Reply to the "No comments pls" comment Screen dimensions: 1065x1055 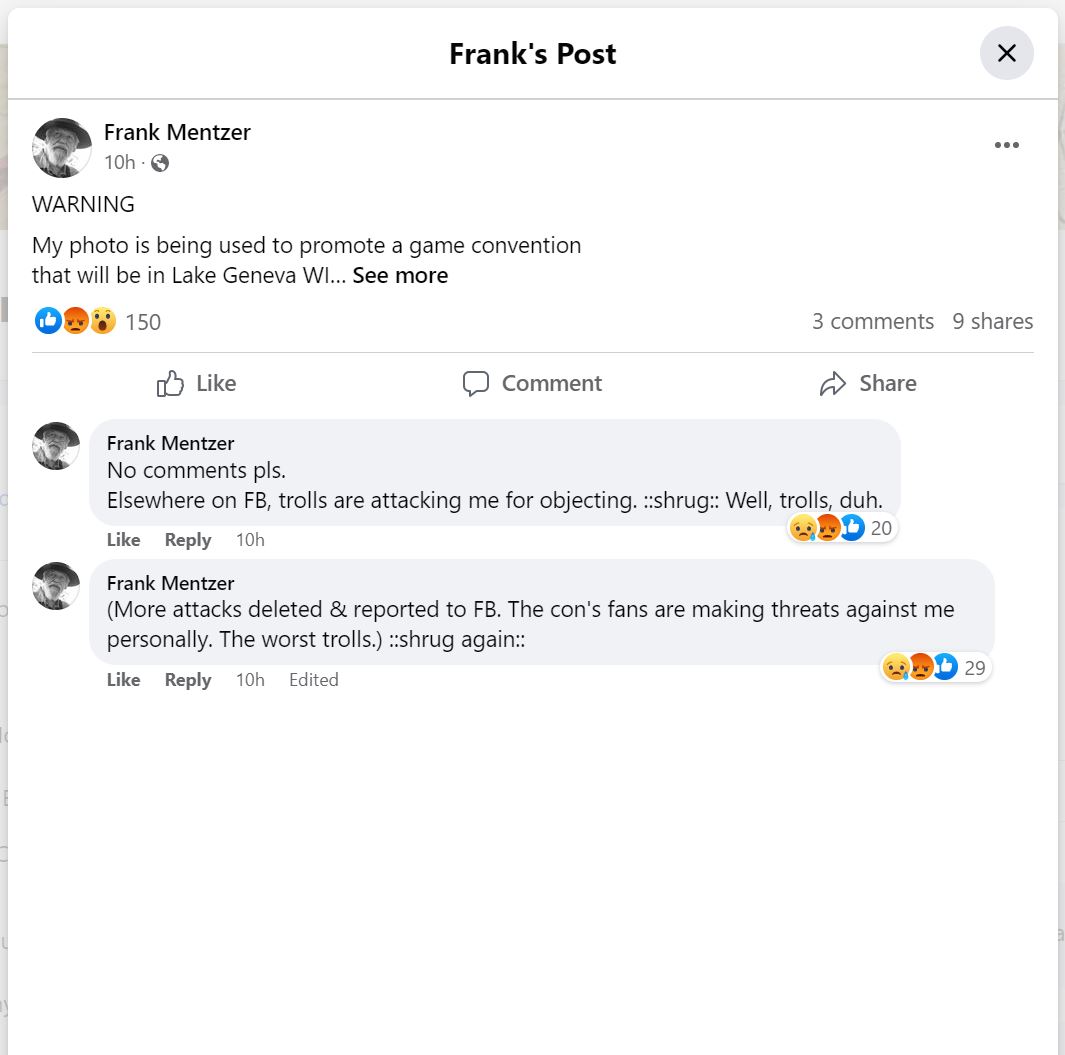tap(188, 540)
